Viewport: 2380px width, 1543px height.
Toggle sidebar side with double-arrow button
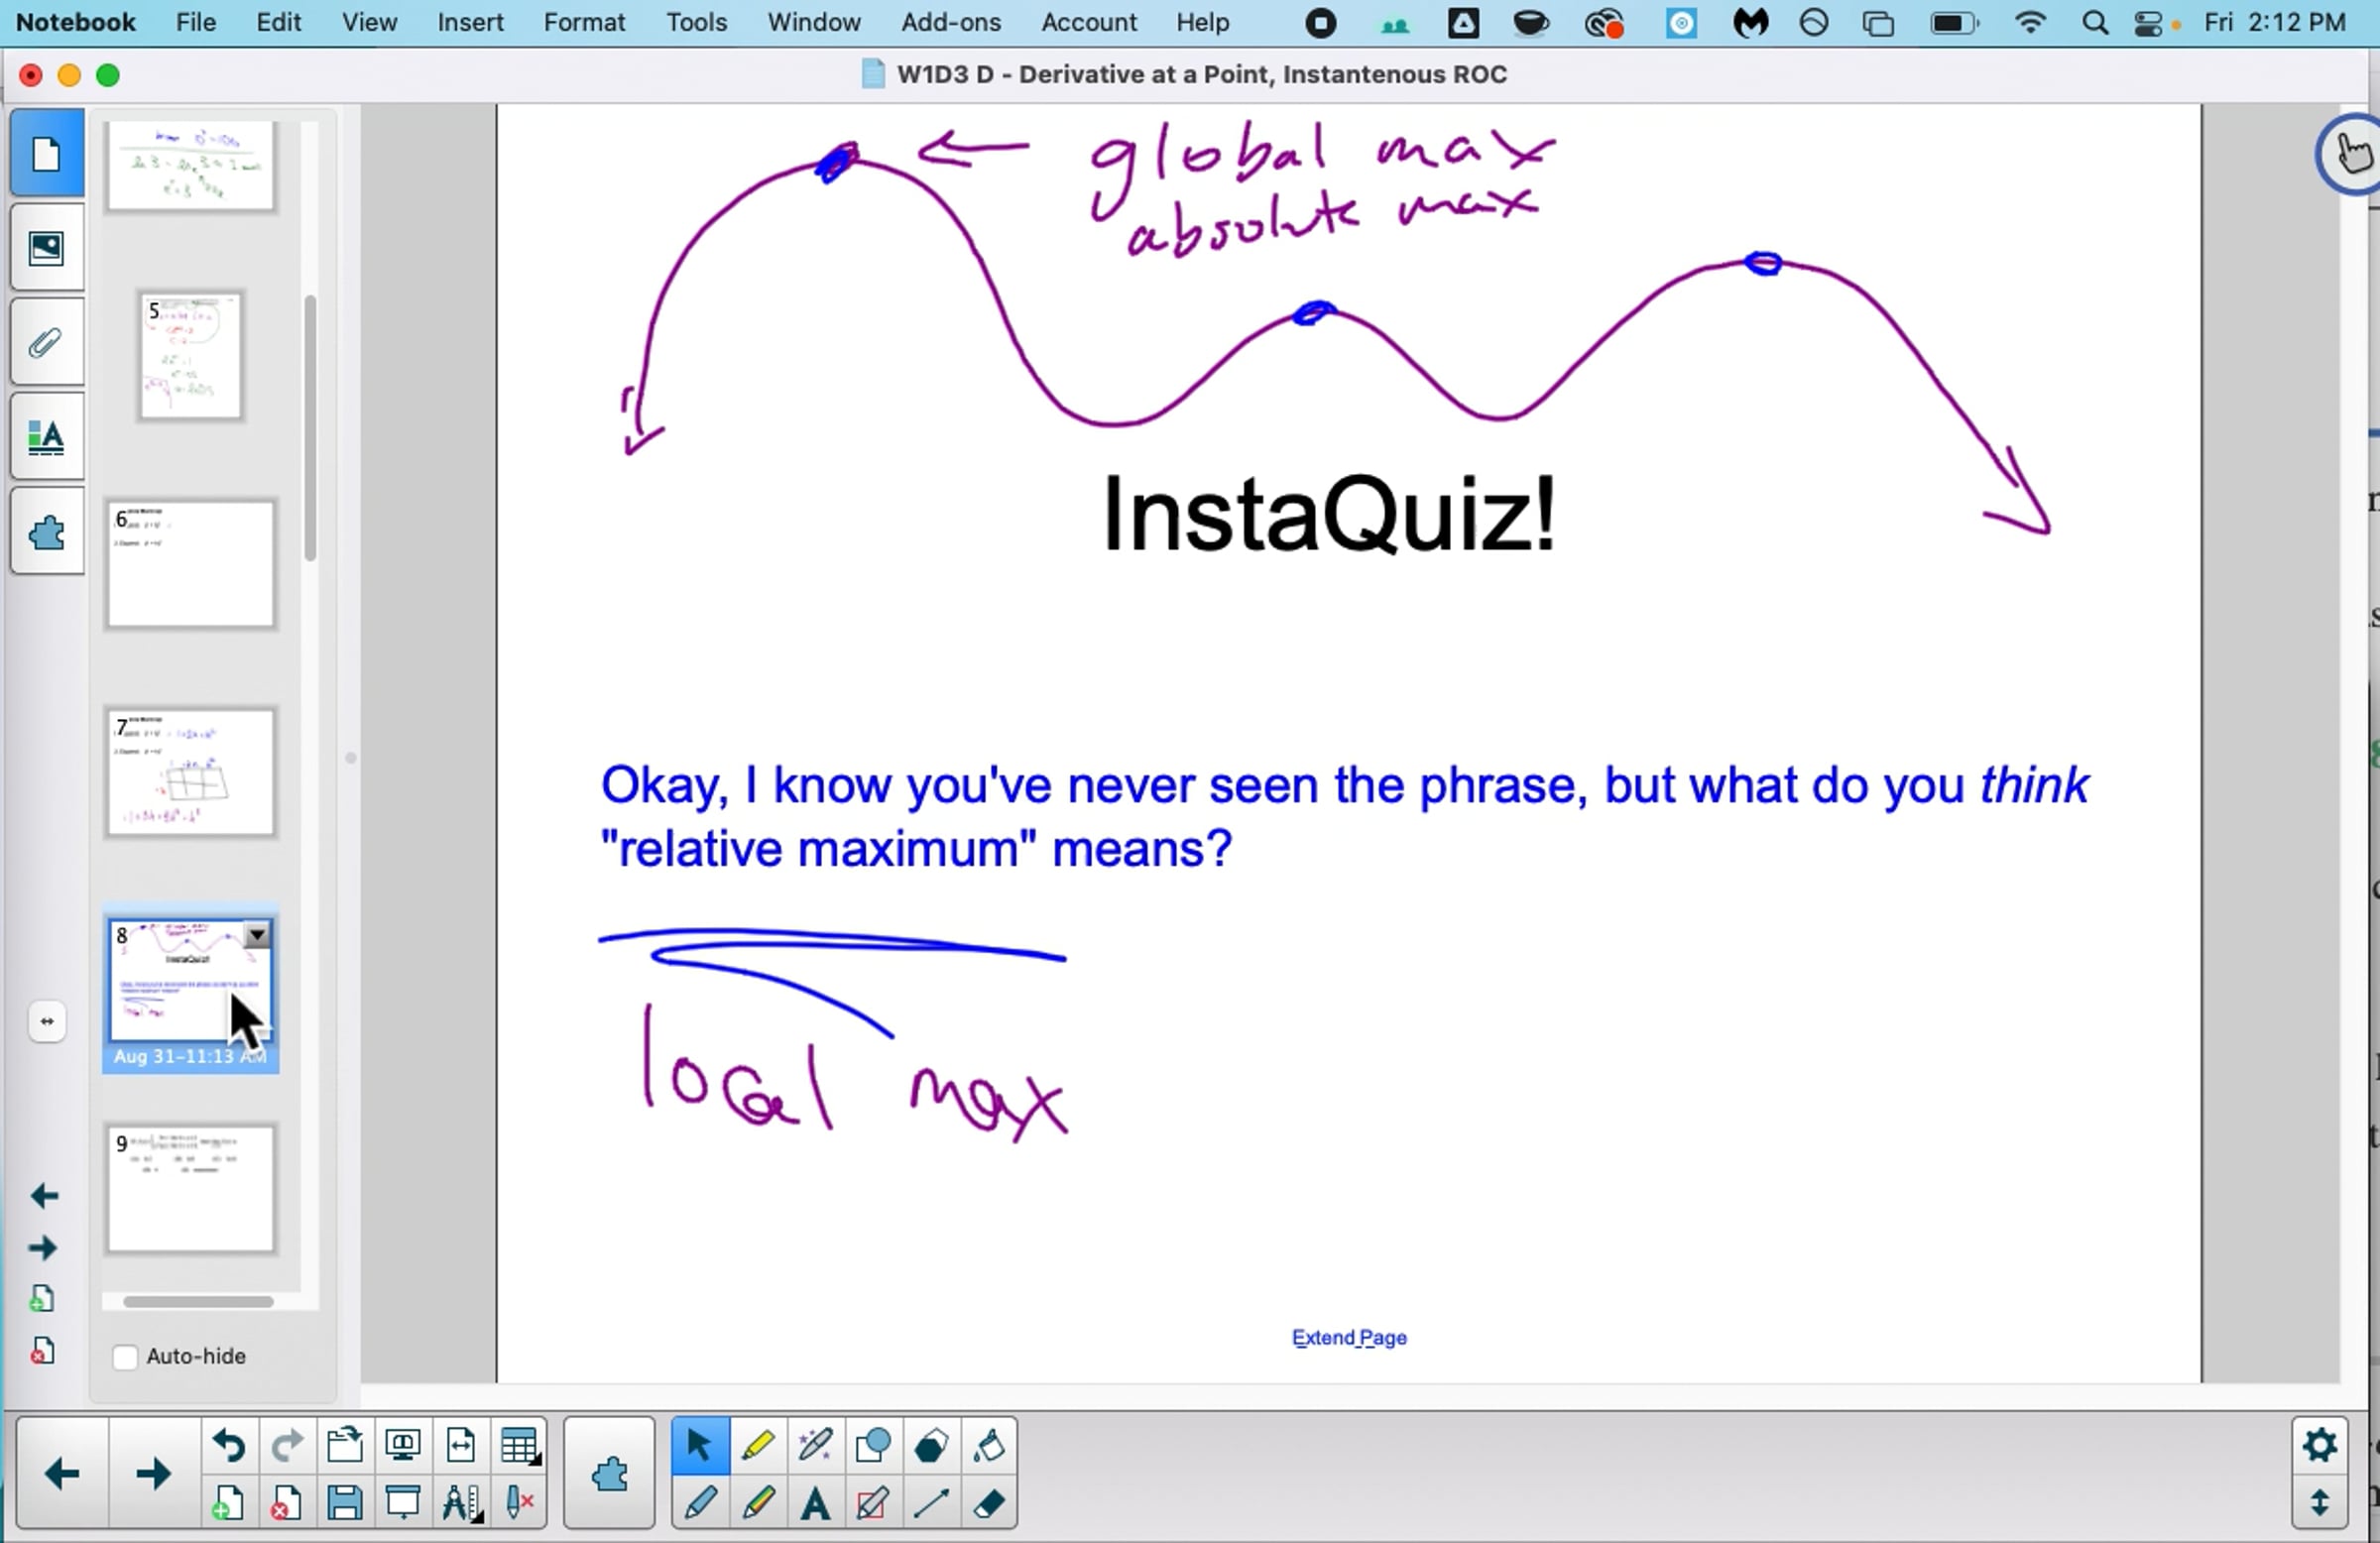click(47, 1021)
